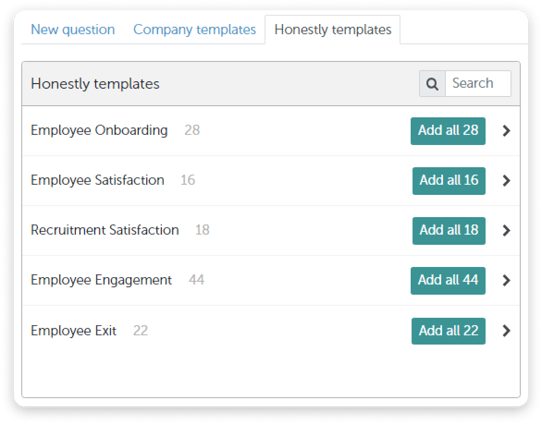Open Recruitment Satisfaction chevron arrow
Screen dimensions: 542x424
point(506,230)
